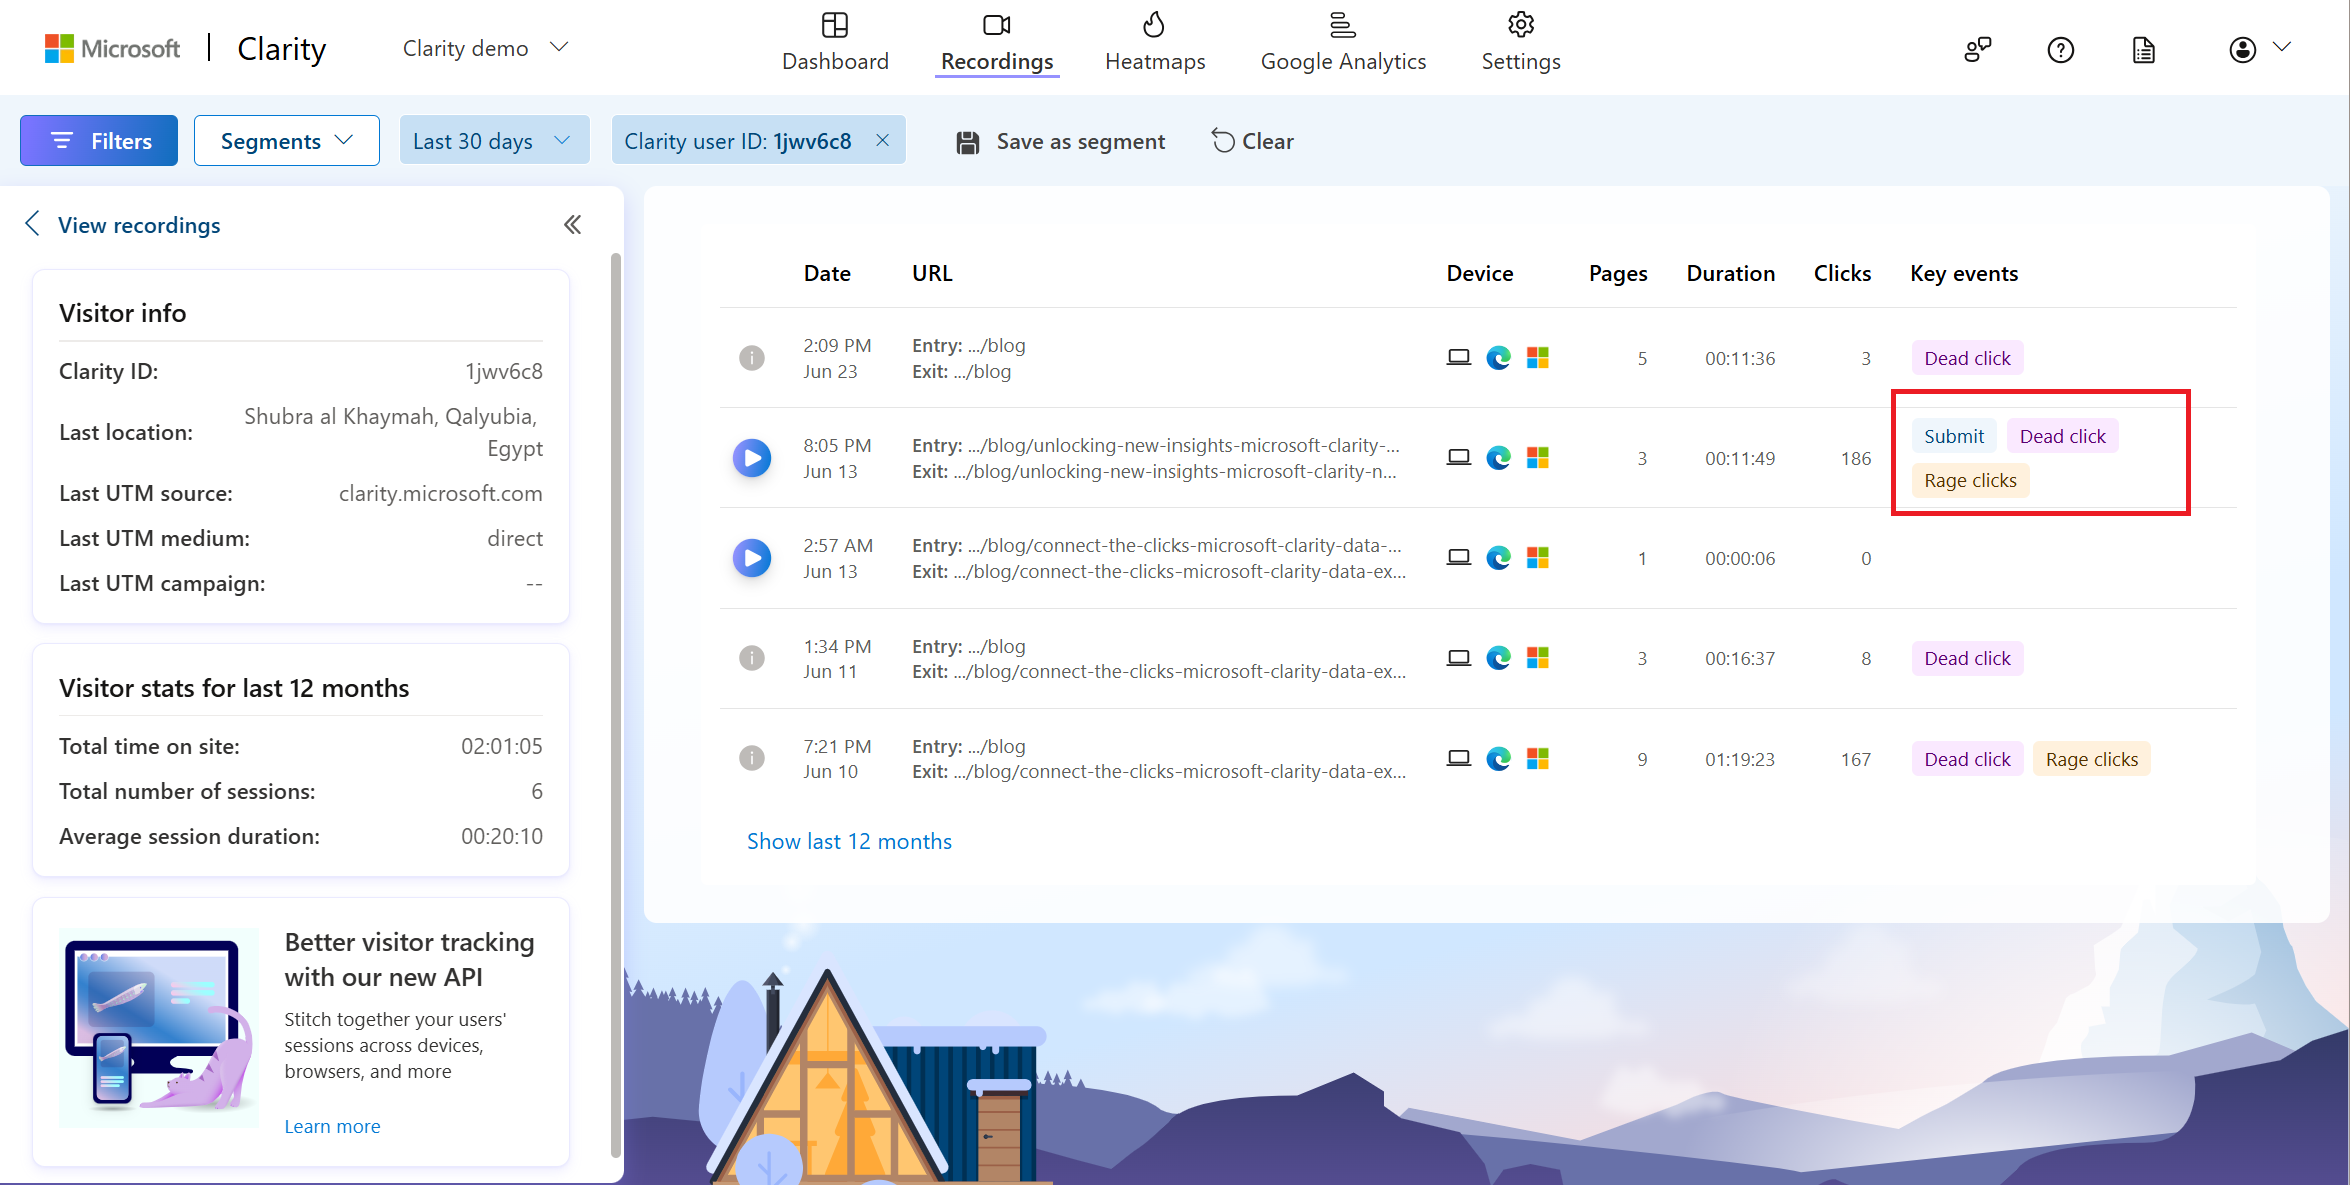Click Dead click tag on Jun 10 row
Screen dimensions: 2350x1185
click(x=1967, y=759)
